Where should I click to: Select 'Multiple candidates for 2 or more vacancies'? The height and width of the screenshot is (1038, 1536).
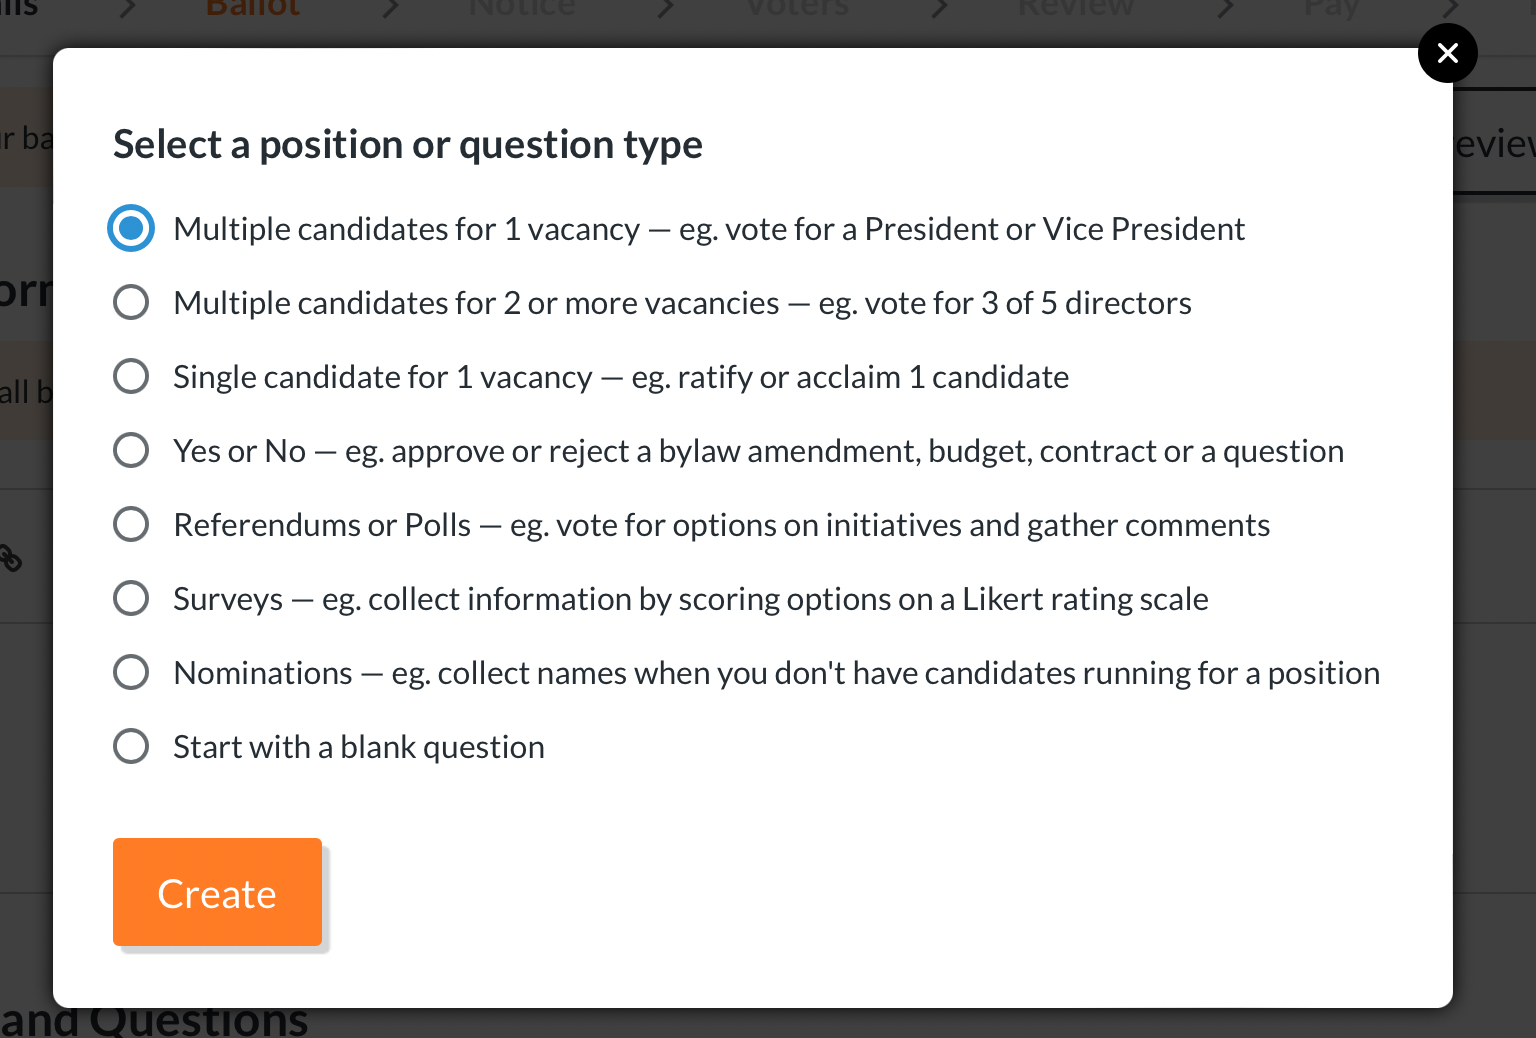coord(131,302)
